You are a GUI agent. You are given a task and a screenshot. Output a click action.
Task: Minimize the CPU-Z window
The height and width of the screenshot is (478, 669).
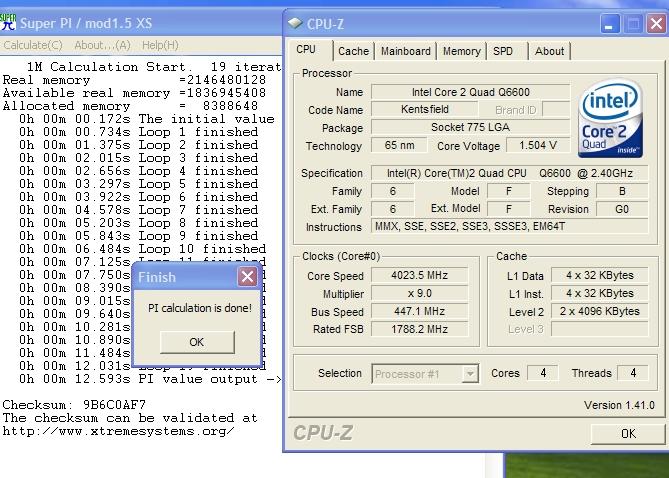(610, 24)
